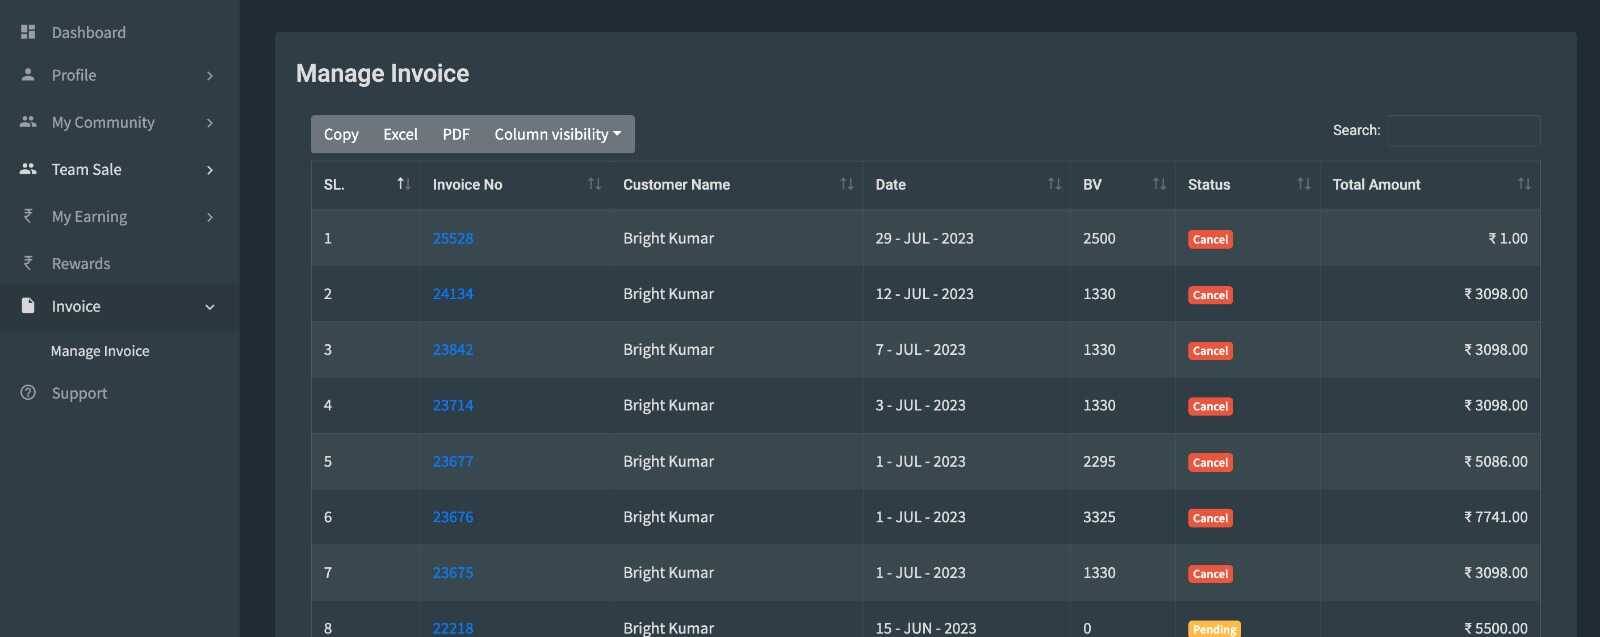This screenshot has width=1600, height=637.
Task: Click the Search input field
Action: [x=1463, y=130]
